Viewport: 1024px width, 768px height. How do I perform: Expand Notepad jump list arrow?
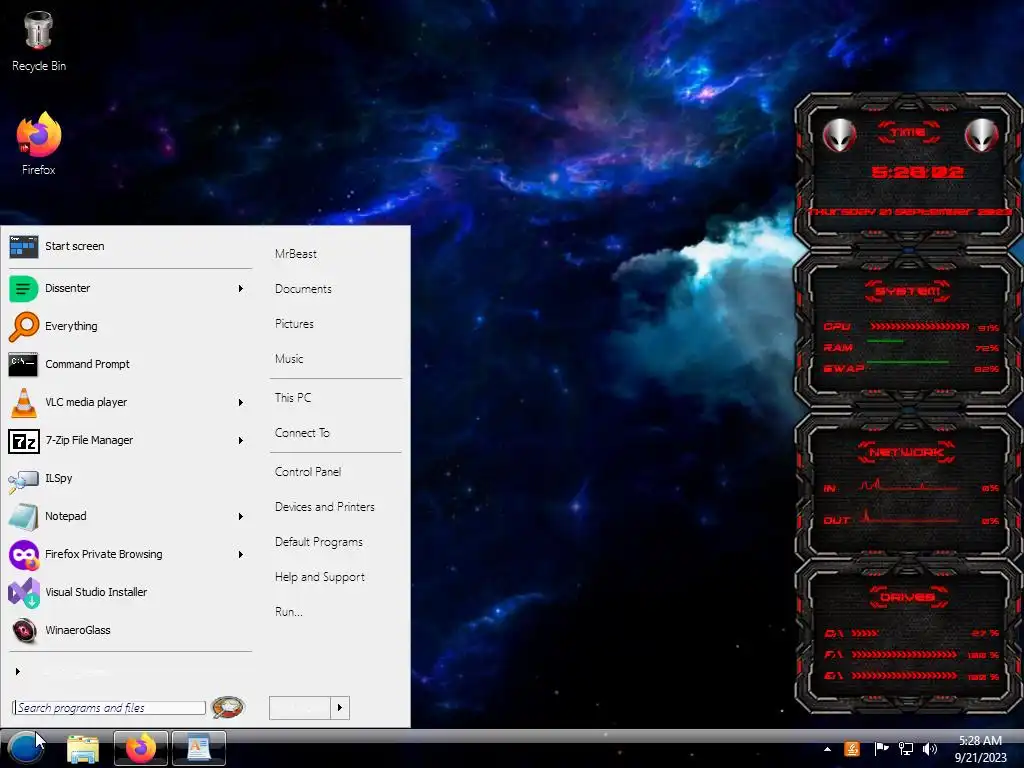pyautogui.click(x=241, y=517)
